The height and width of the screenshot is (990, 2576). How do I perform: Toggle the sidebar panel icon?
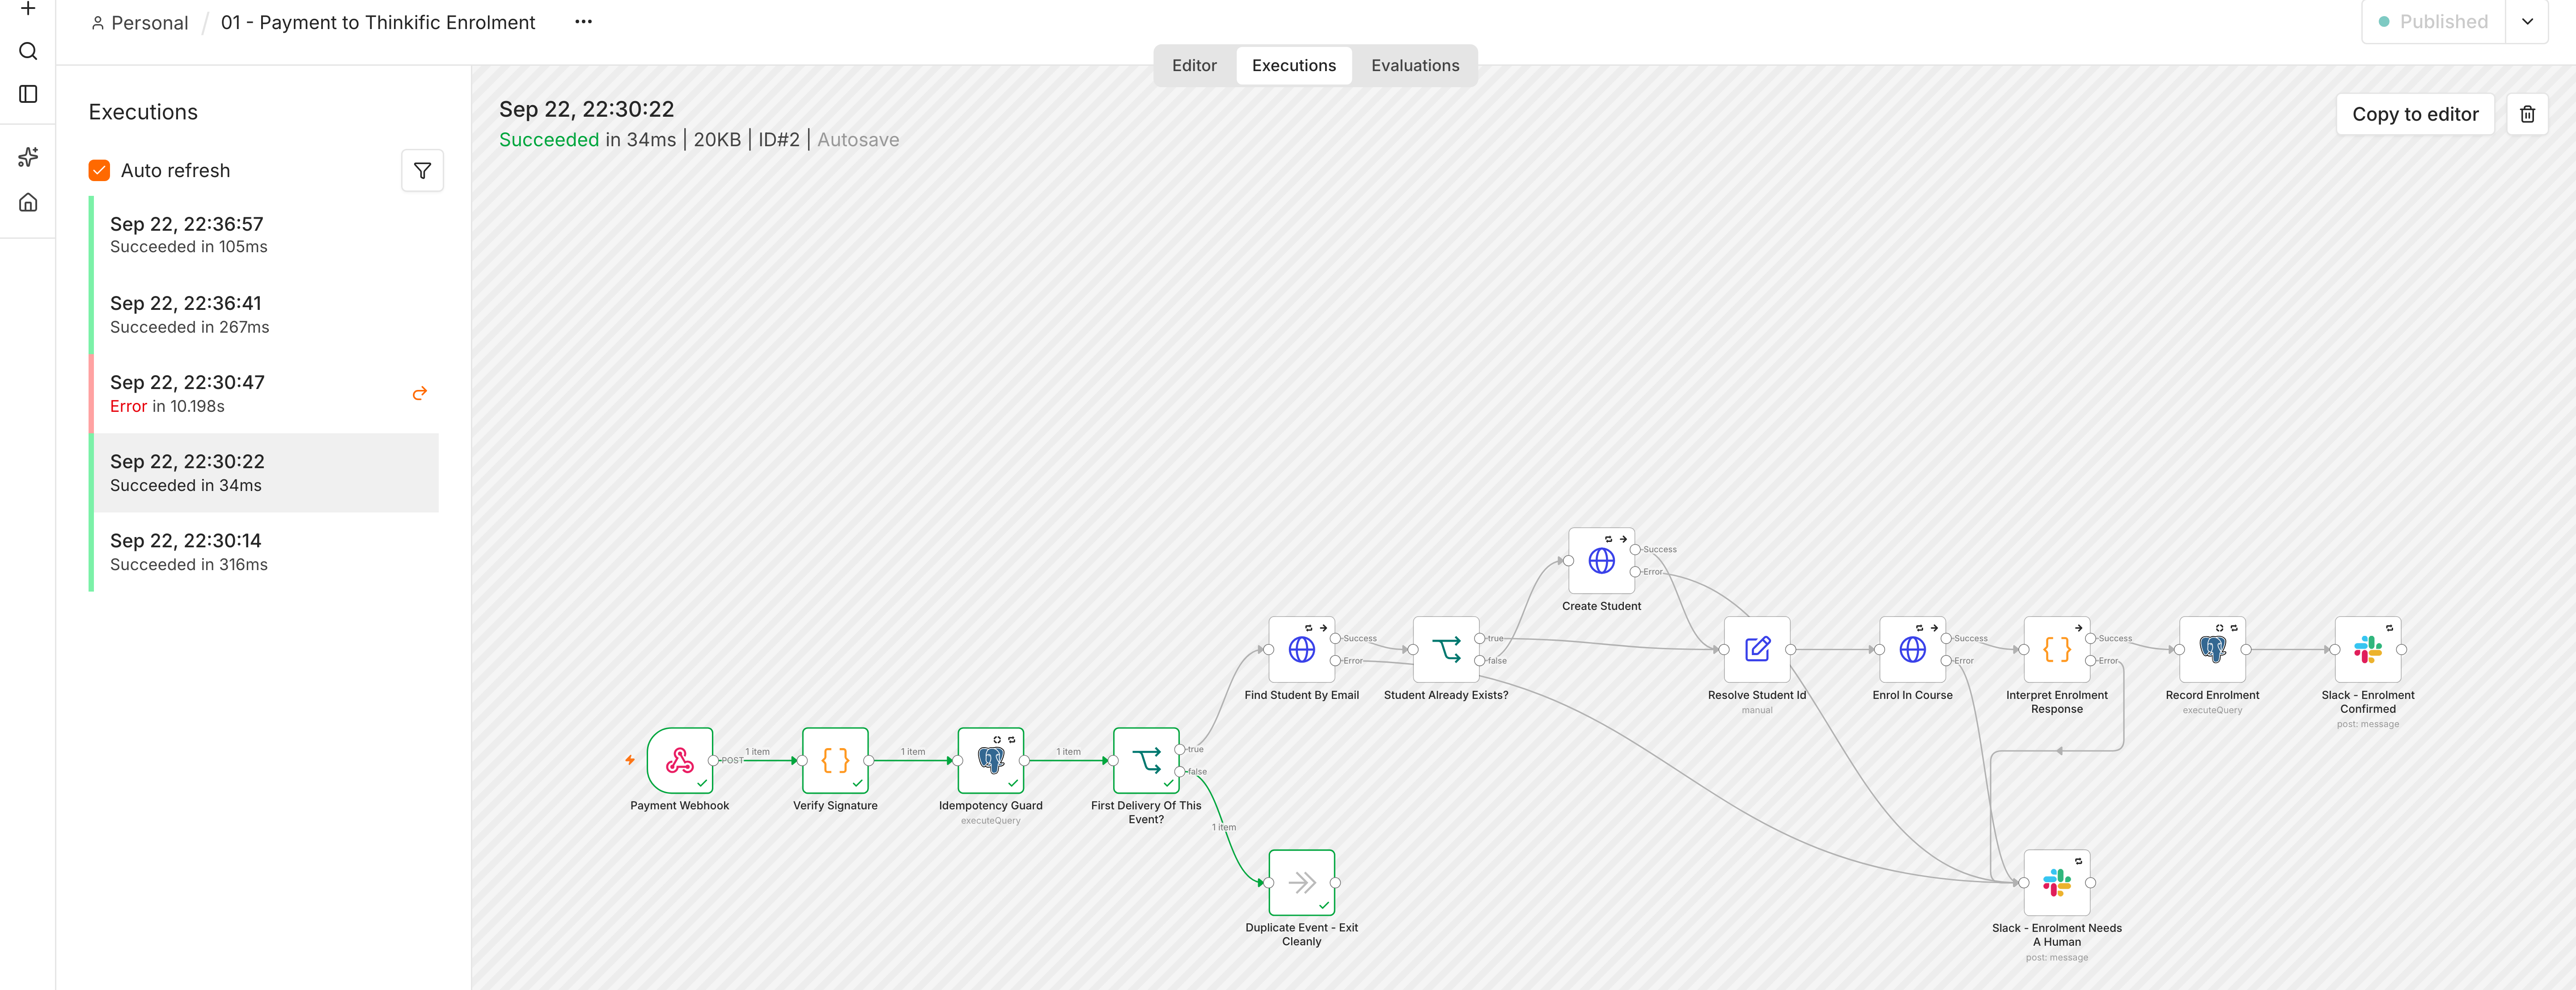click(x=28, y=94)
